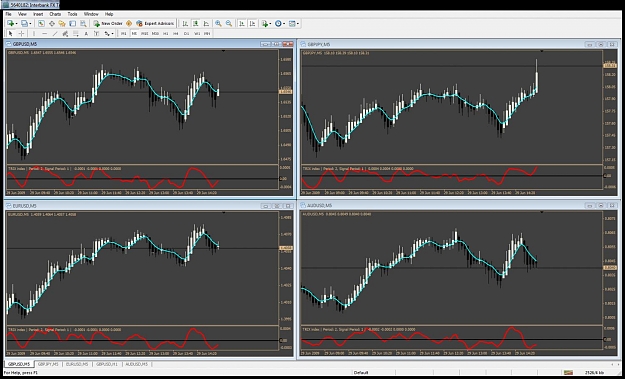This screenshot has width=625, height=379.
Task: Click the Arrows objects icon
Action: coord(107,33)
